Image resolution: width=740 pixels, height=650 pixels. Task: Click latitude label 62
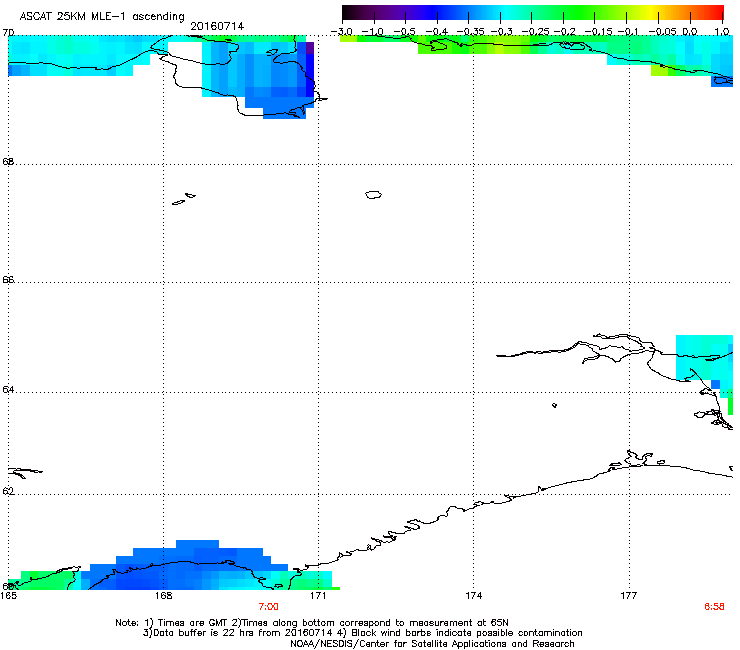pyautogui.click(x=8, y=491)
